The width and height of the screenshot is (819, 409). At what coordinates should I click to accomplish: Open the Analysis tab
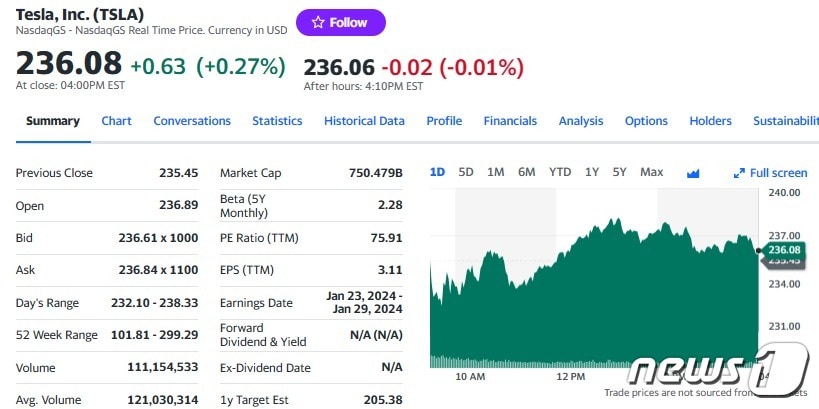[581, 121]
